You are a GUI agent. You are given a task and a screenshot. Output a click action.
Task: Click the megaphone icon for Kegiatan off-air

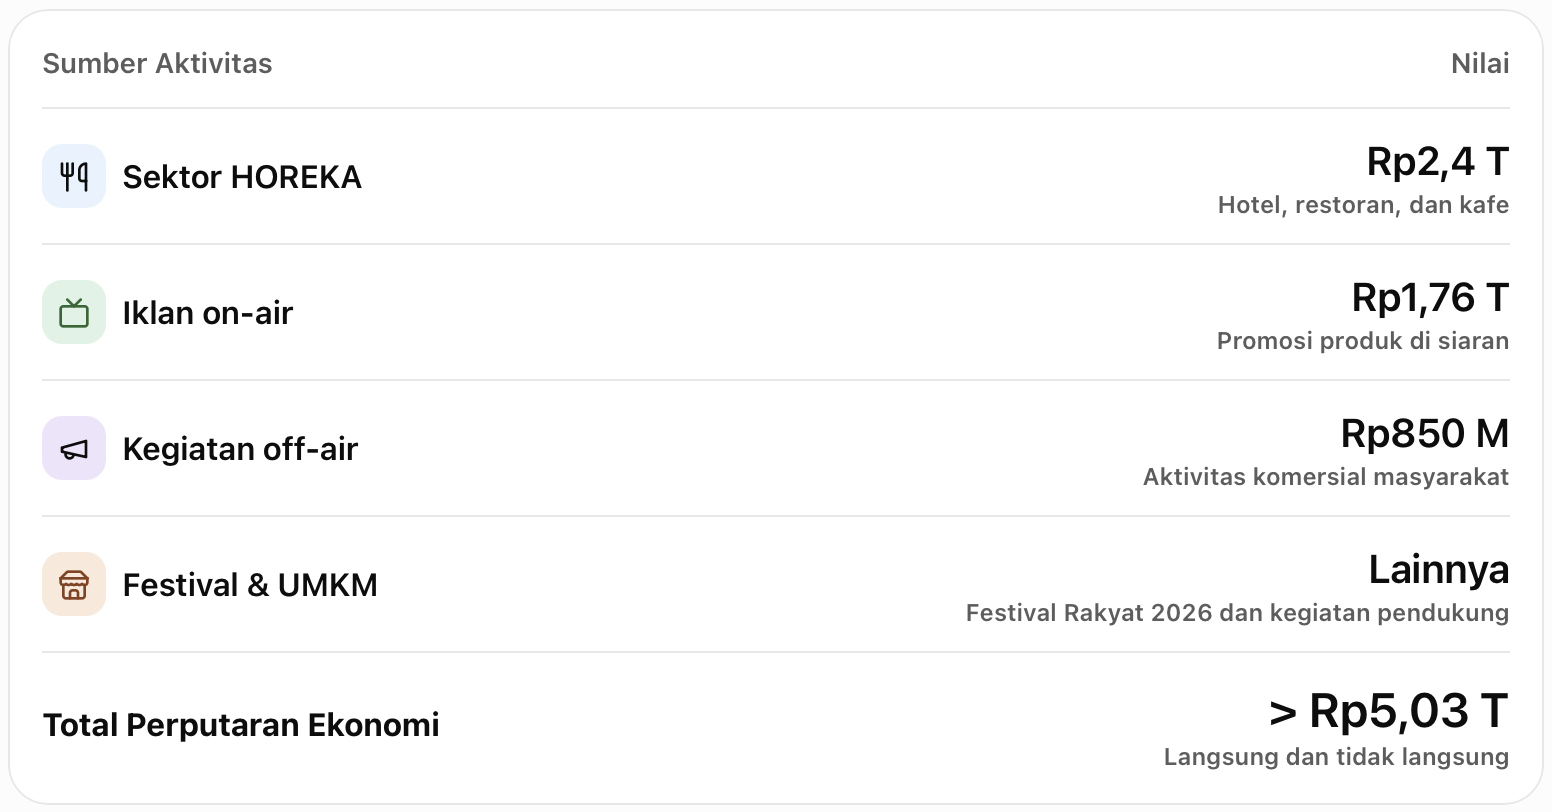point(74,448)
